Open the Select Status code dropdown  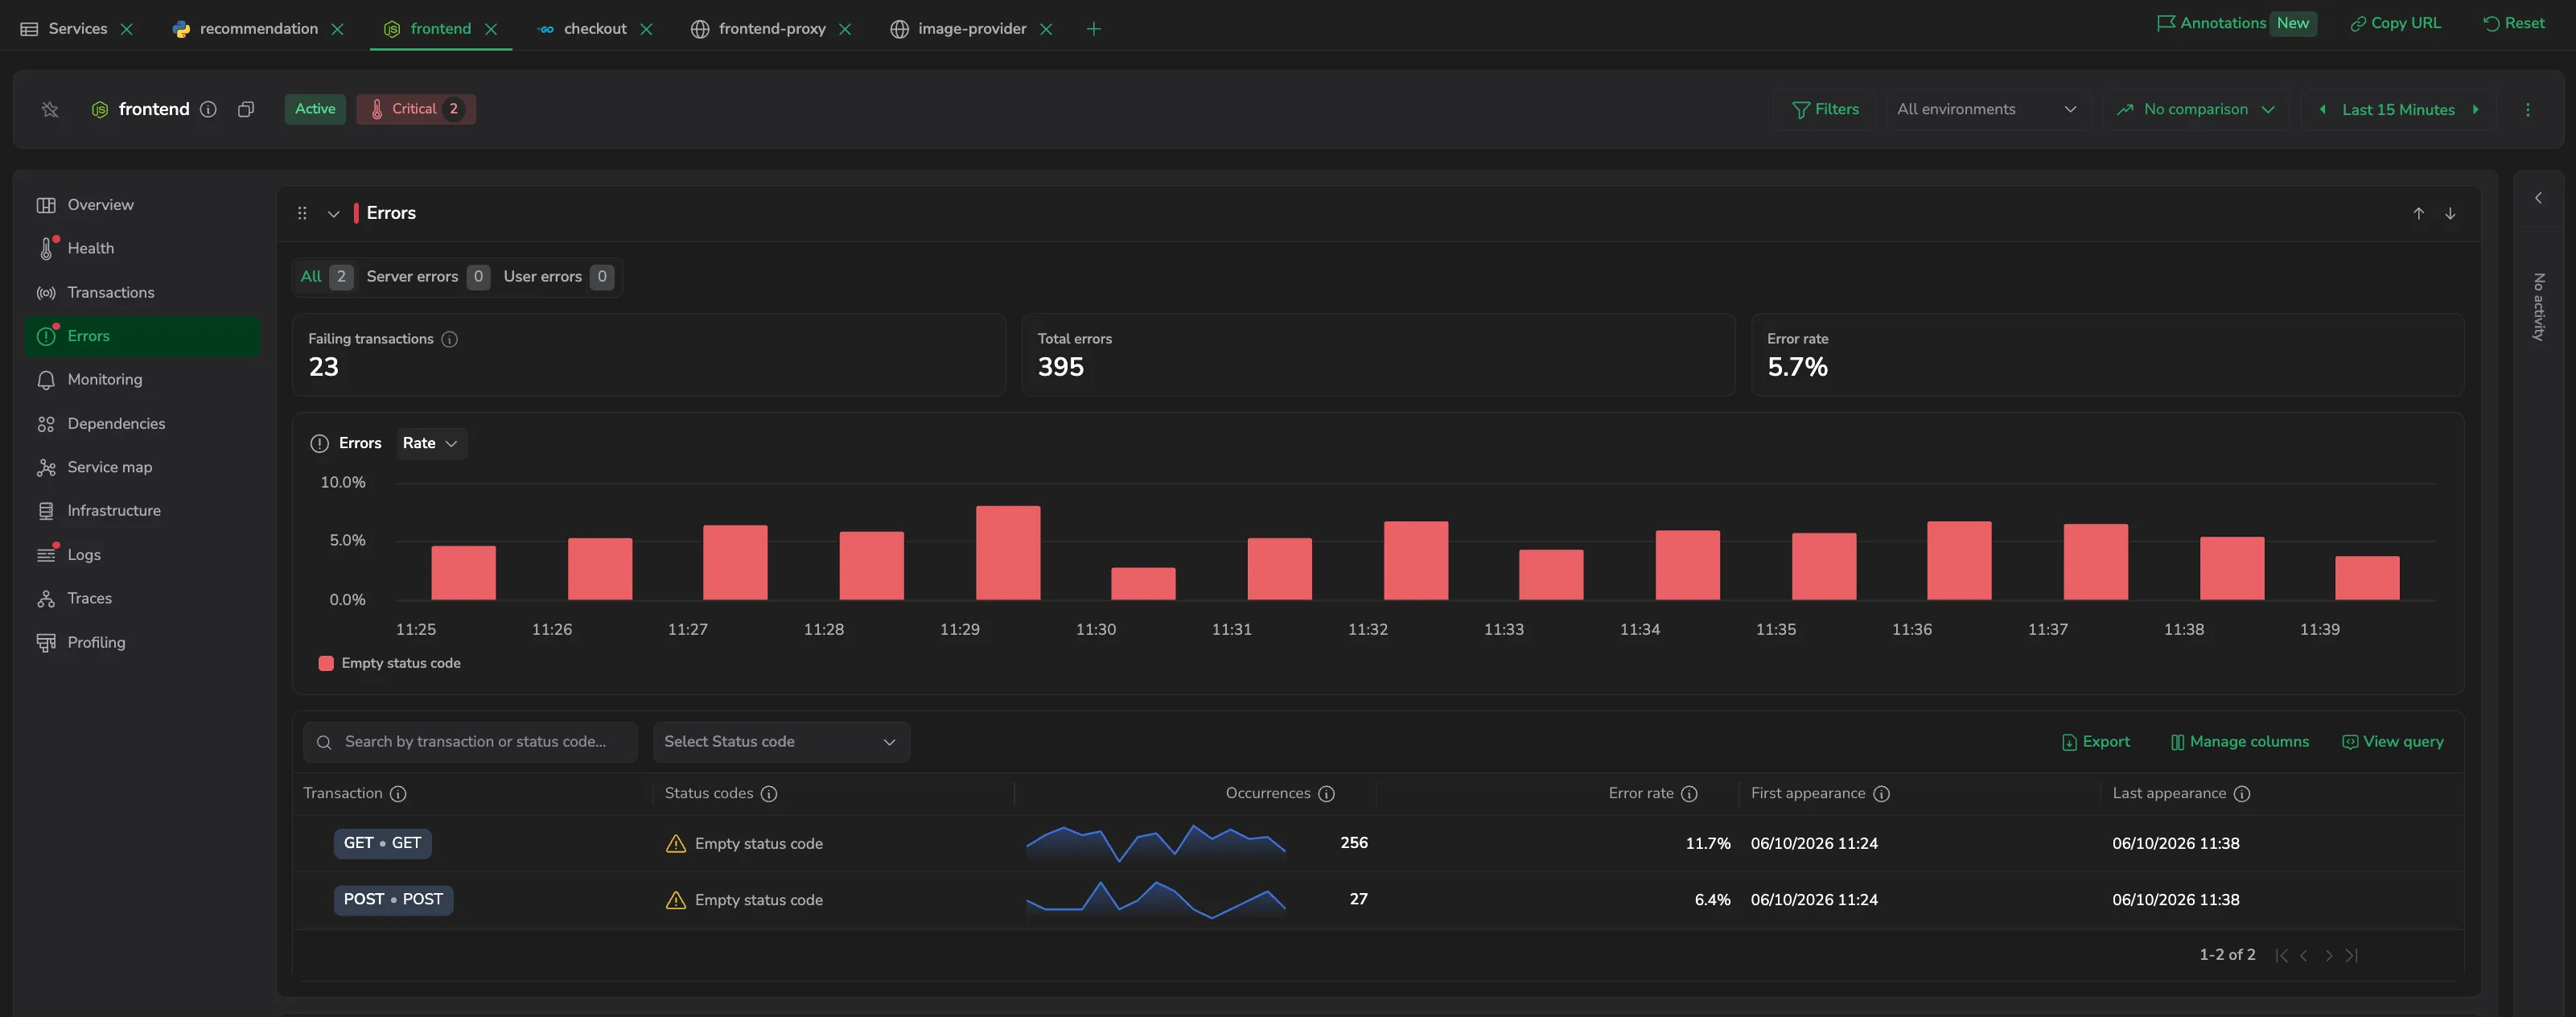(x=781, y=742)
